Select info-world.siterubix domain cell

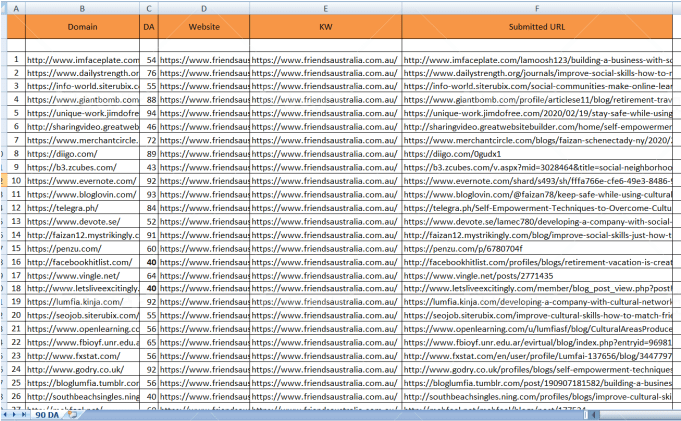[83, 86]
